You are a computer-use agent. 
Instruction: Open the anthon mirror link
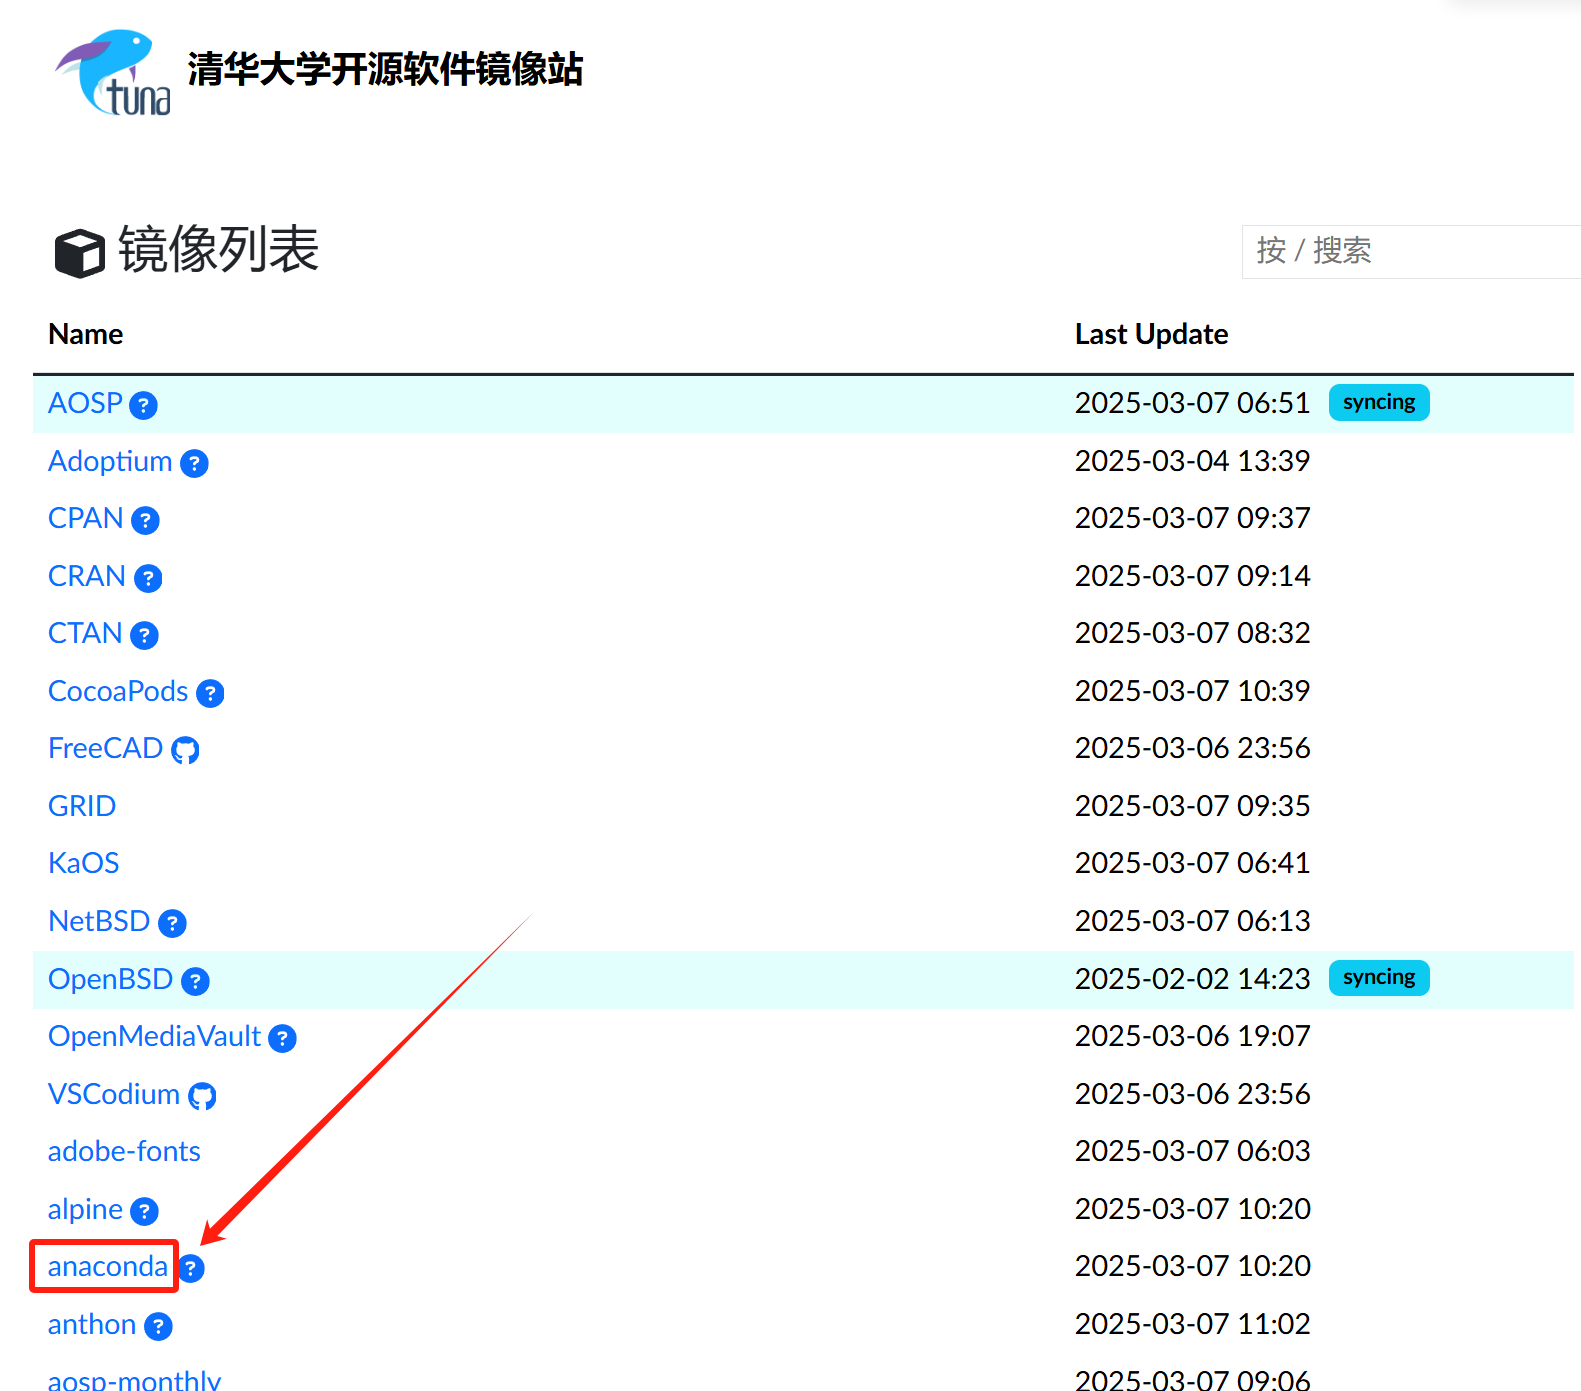92,1324
